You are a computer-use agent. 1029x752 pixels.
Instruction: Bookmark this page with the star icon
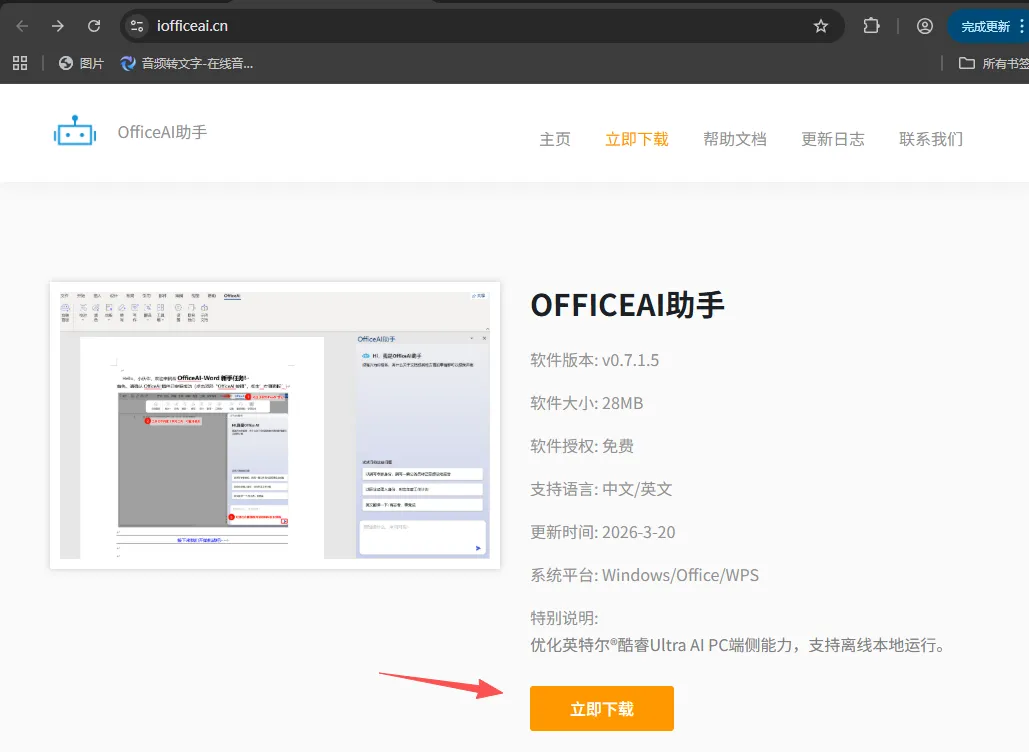[x=820, y=26]
